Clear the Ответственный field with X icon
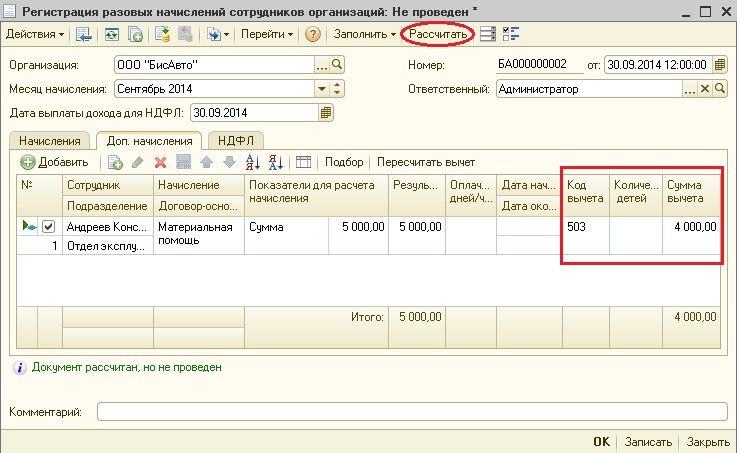This screenshot has width=737, height=453. click(x=705, y=89)
